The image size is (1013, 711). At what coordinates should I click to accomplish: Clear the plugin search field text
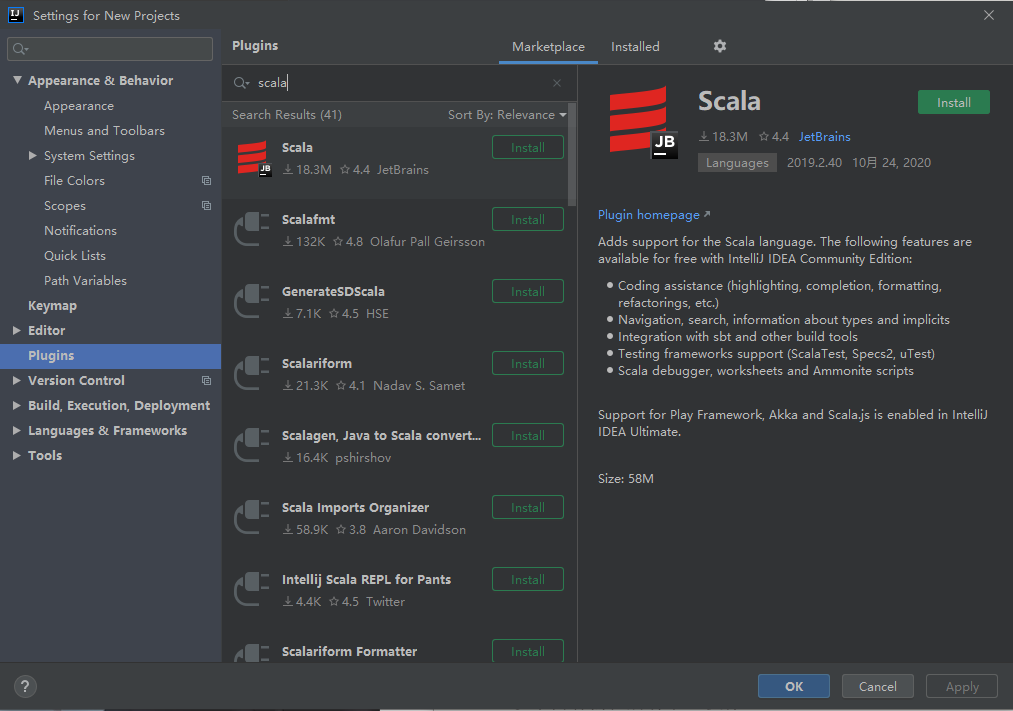coord(557,83)
